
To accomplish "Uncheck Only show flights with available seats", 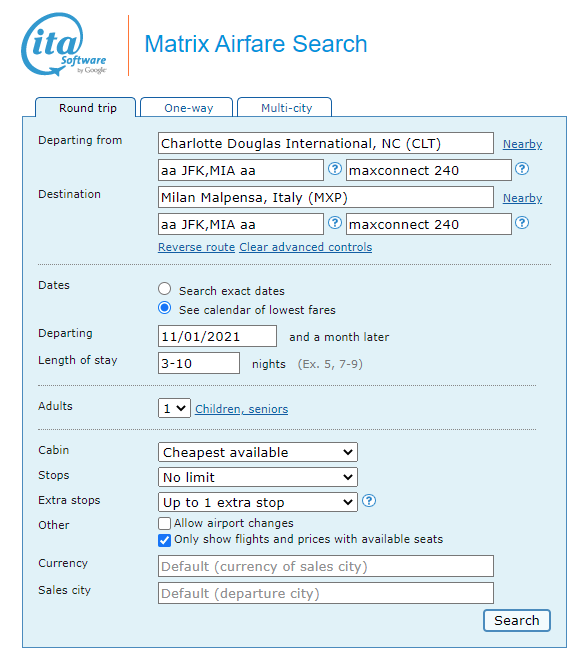I will click(164, 540).
